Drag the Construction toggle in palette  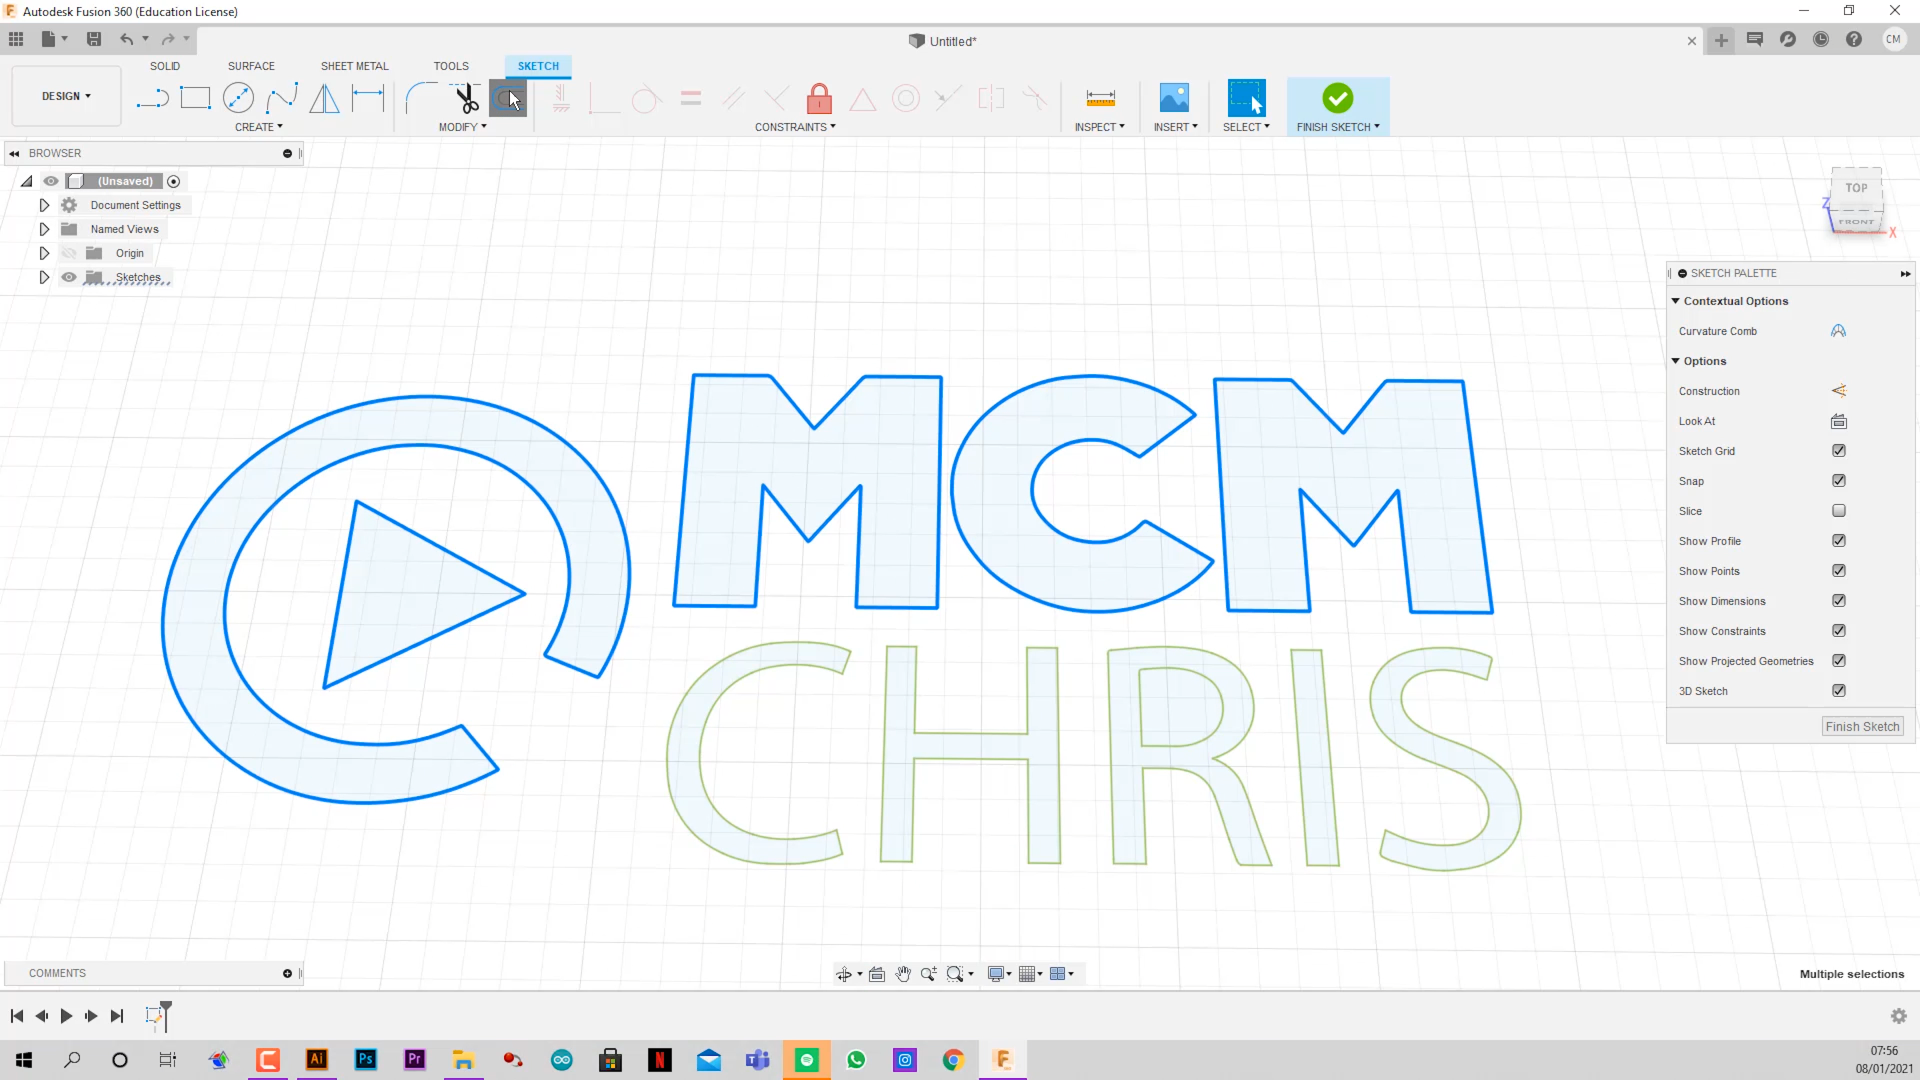[1837, 389]
